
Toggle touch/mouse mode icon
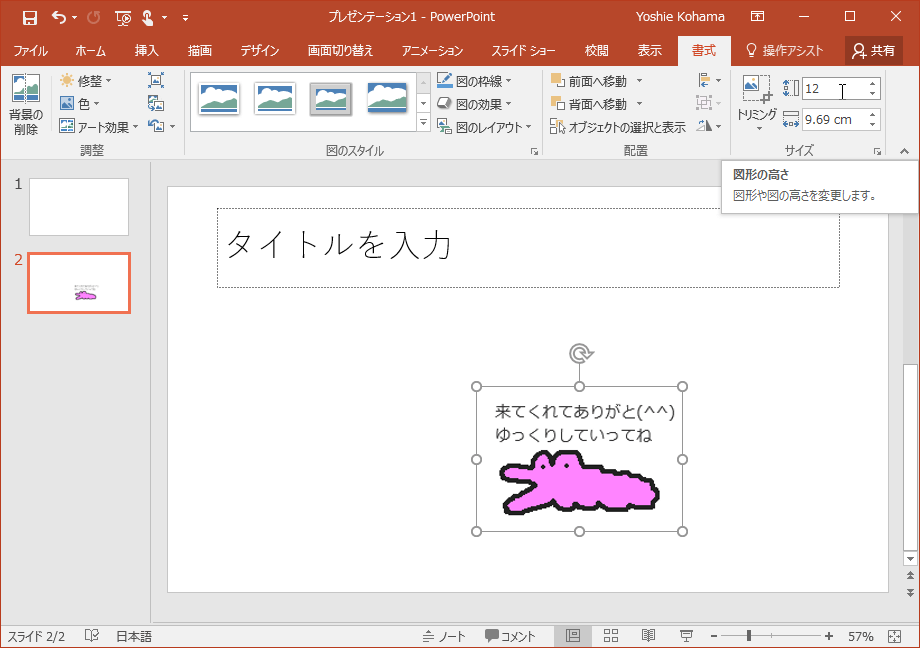(x=147, y=18)
